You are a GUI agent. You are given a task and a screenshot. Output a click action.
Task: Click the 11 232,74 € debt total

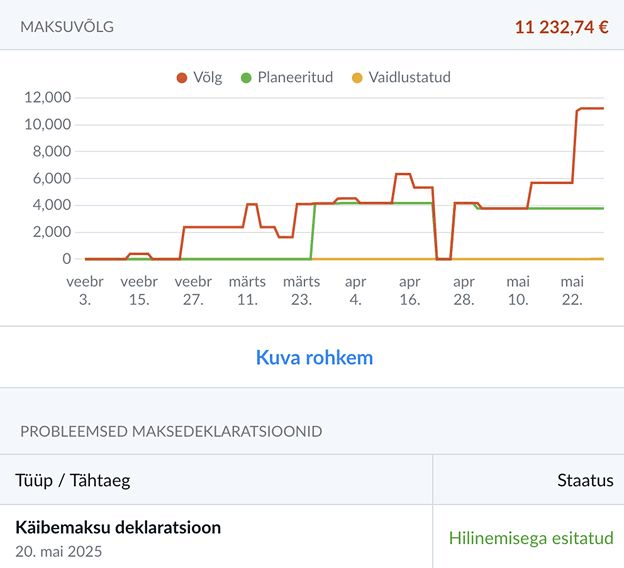tap(561, 27)
